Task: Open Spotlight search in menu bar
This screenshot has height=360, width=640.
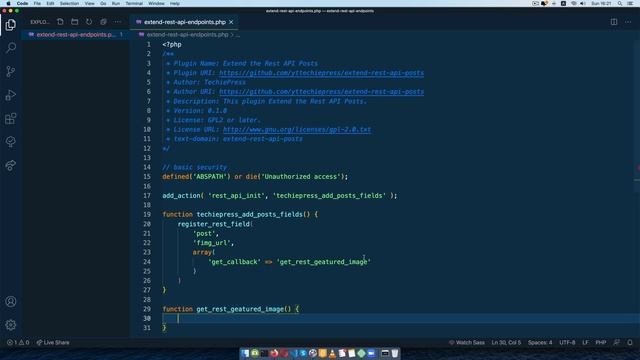Action: 620,3
